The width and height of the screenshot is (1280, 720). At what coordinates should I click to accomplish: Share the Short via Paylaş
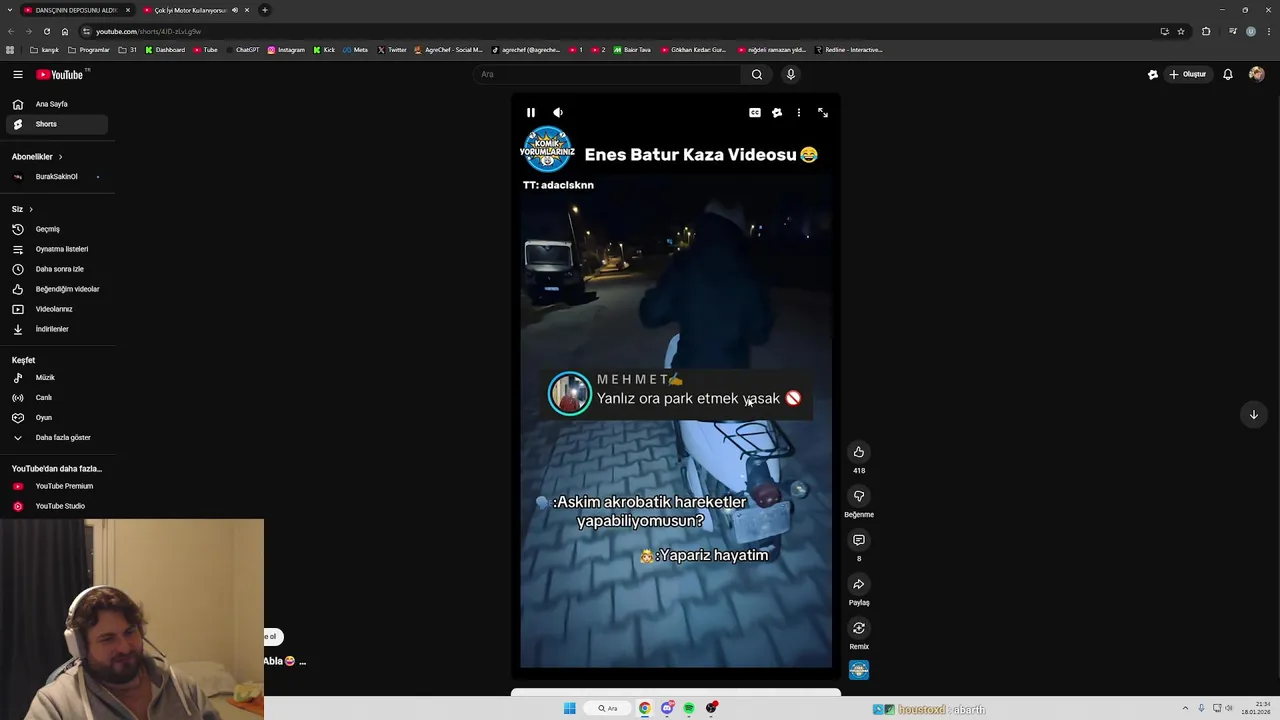click(x=859, y=584)
